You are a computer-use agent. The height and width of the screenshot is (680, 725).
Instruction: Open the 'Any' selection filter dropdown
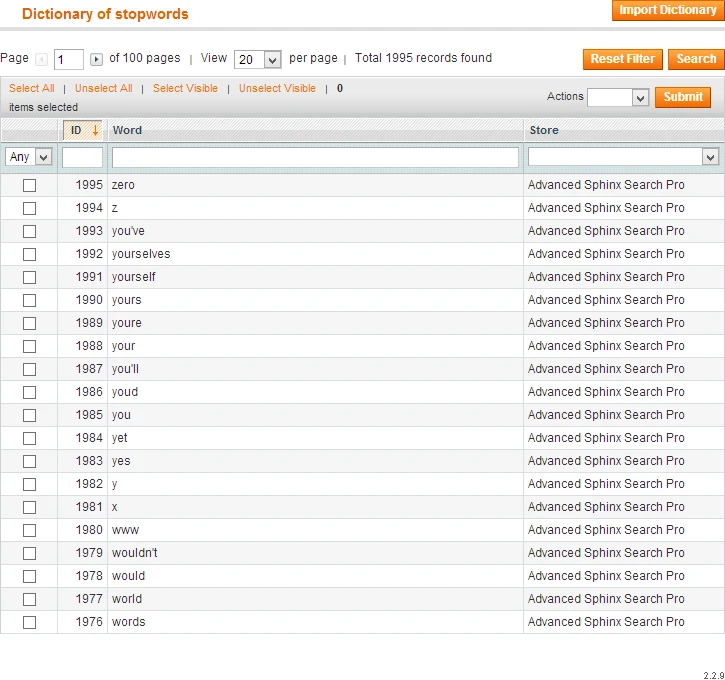(29, 157)
